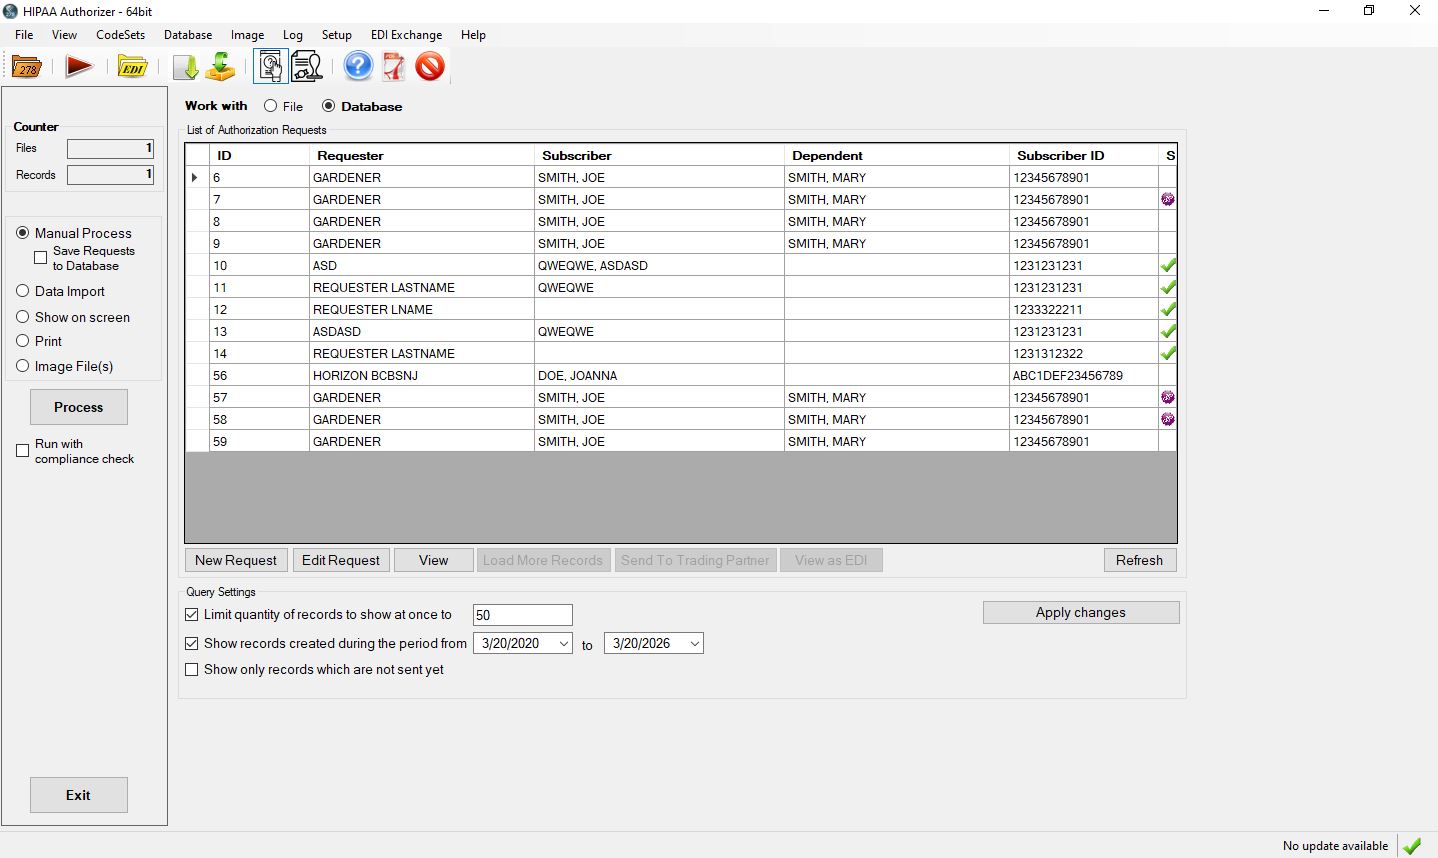Click the View button below the list

pos(433,560)
